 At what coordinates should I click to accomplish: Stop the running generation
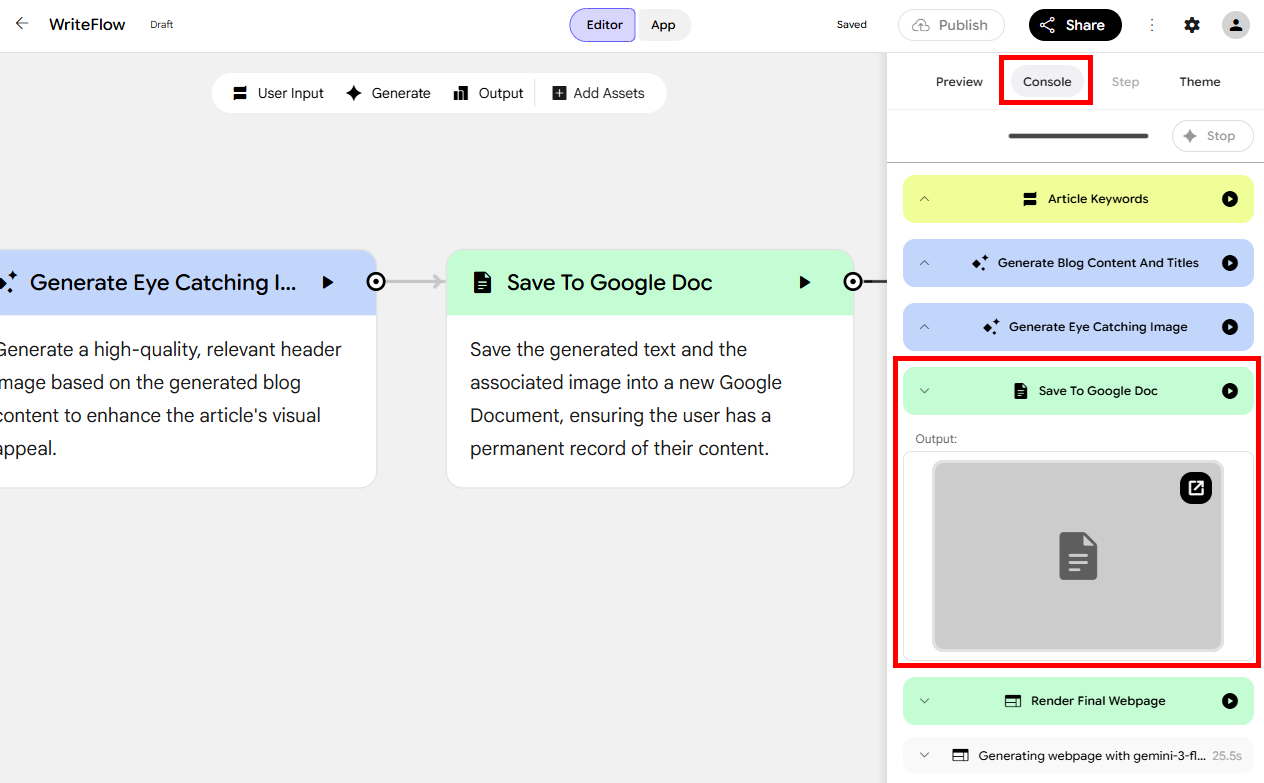coord(1212,136)
